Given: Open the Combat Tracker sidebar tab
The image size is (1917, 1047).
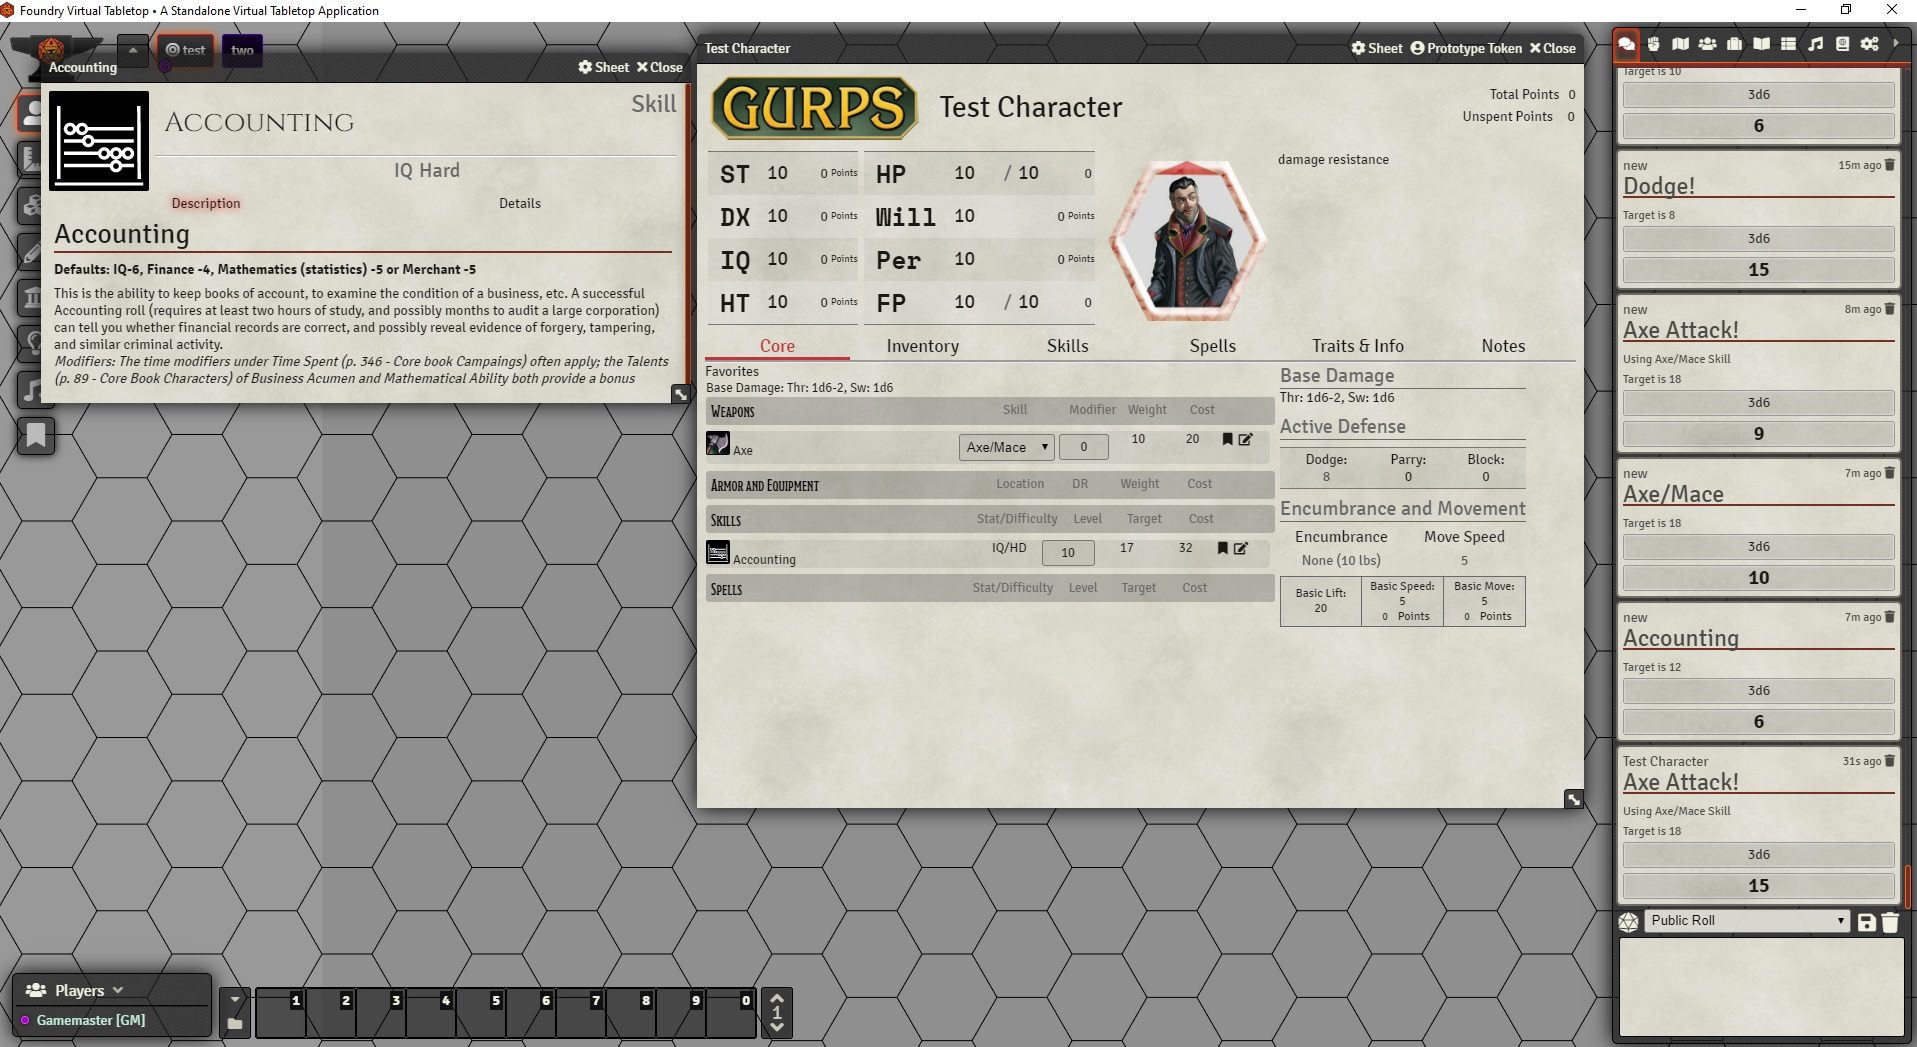Looking at the screenshot, I should [x=1653, y=44].
